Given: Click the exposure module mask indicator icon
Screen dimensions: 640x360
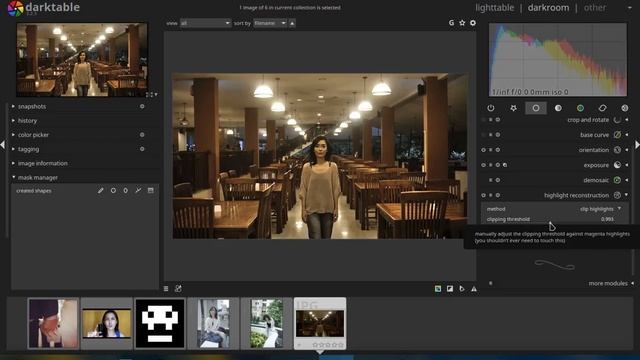Looking at the screenshot, I should click(x=505, y=165).
